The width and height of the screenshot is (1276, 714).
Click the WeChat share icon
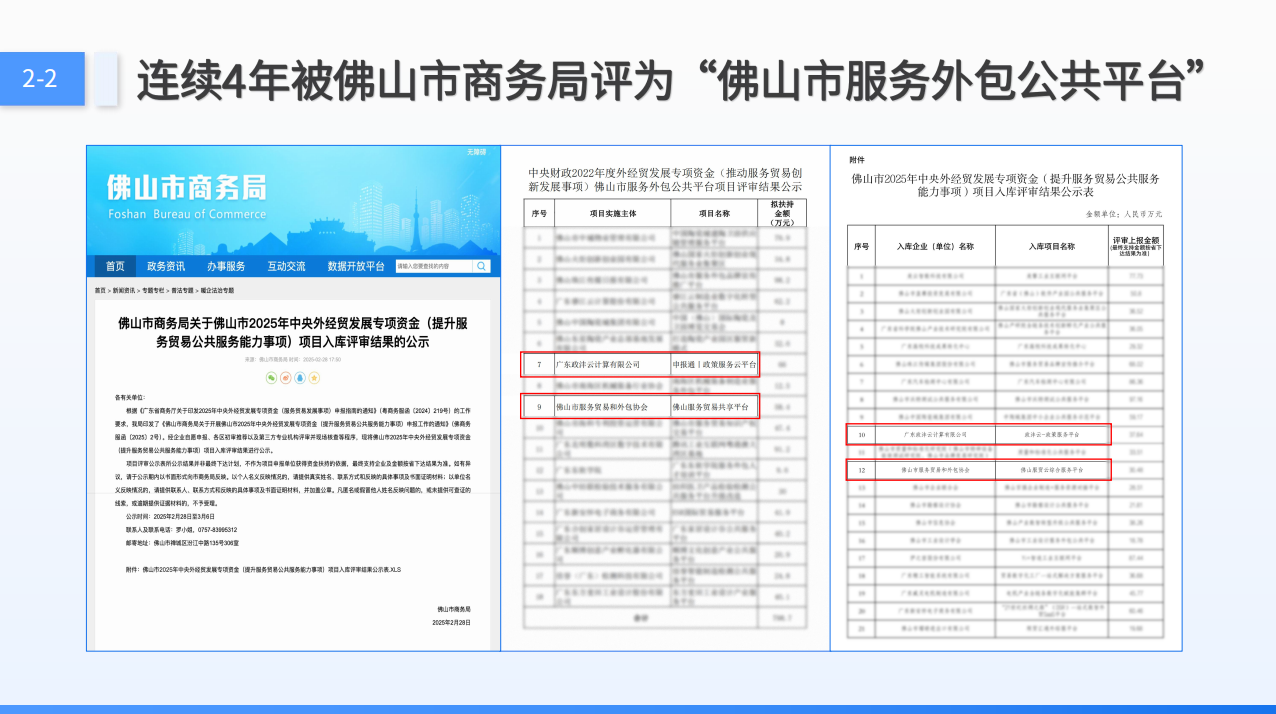point(271,378)
